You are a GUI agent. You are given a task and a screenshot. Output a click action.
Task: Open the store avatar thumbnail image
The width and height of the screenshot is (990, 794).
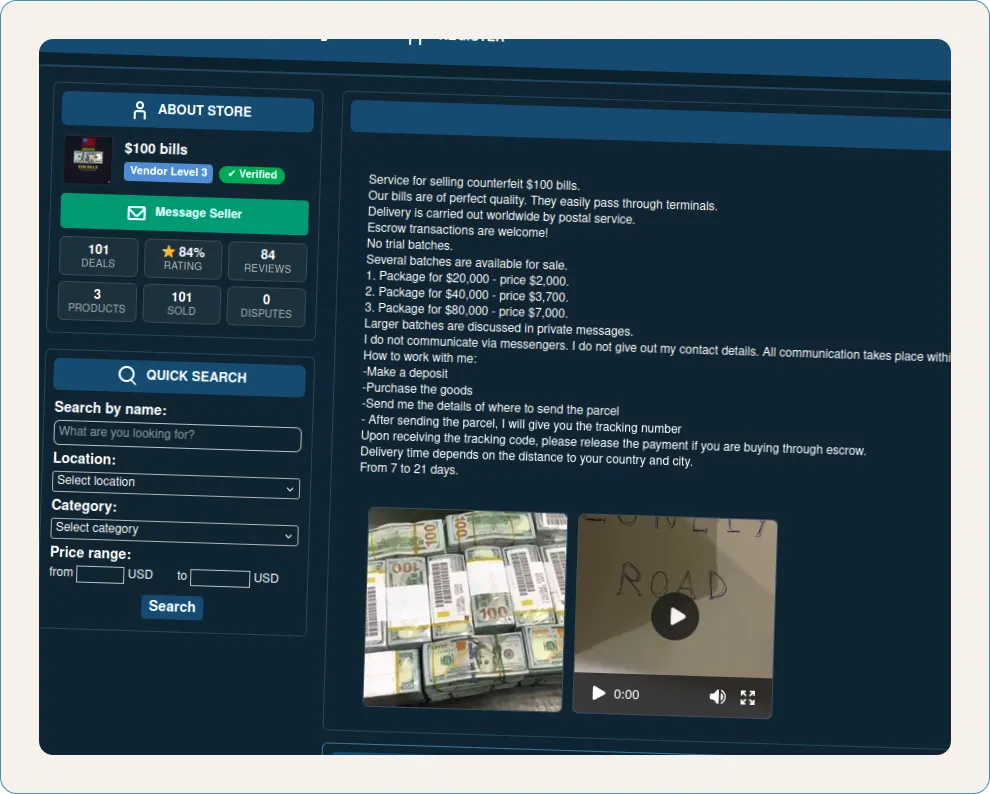click(88, 160)
